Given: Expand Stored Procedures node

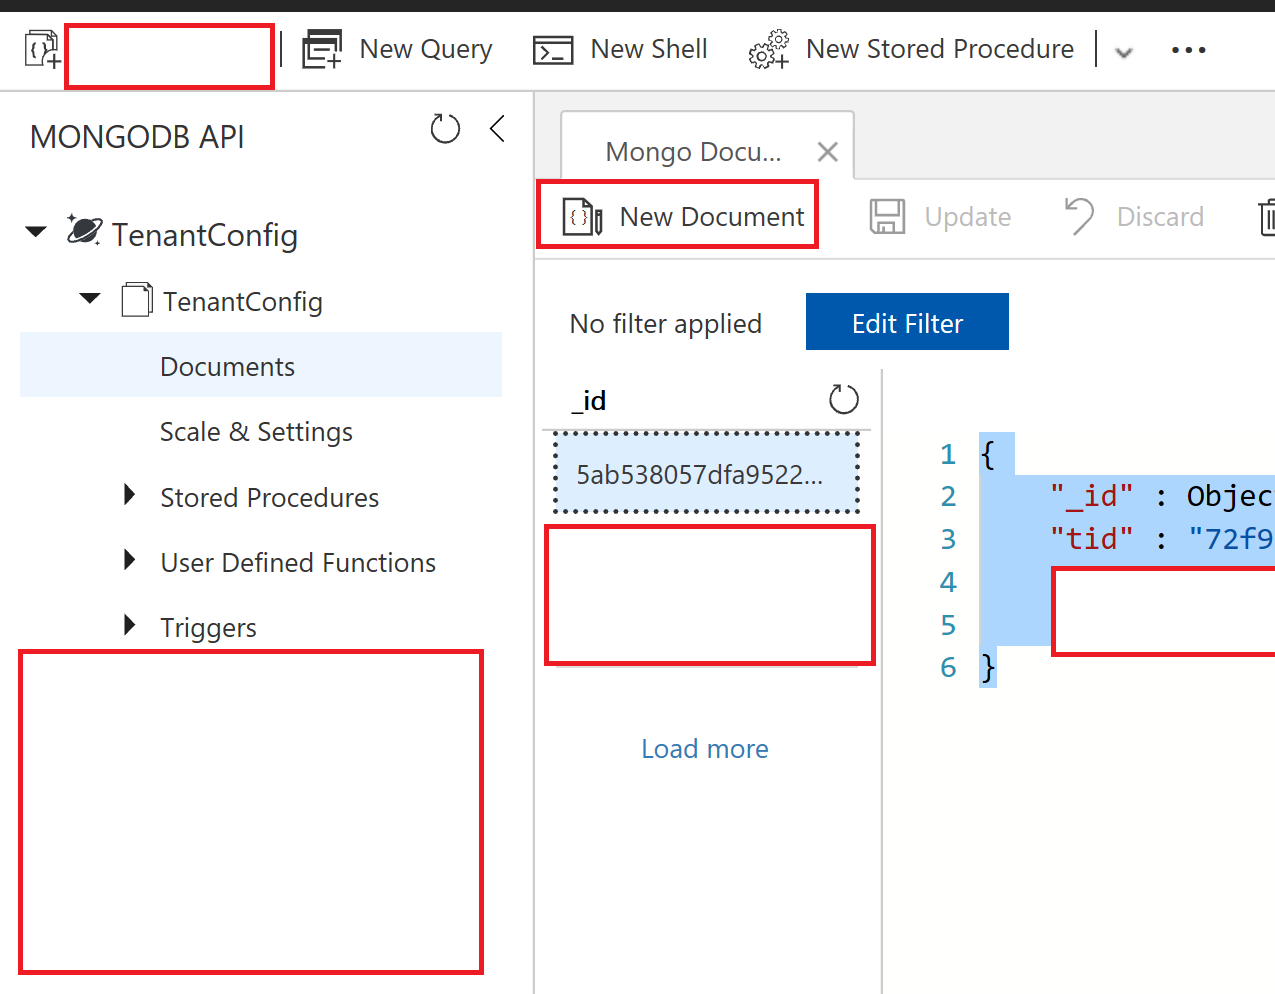Looking at the screenshot, I should pos(129,494).
